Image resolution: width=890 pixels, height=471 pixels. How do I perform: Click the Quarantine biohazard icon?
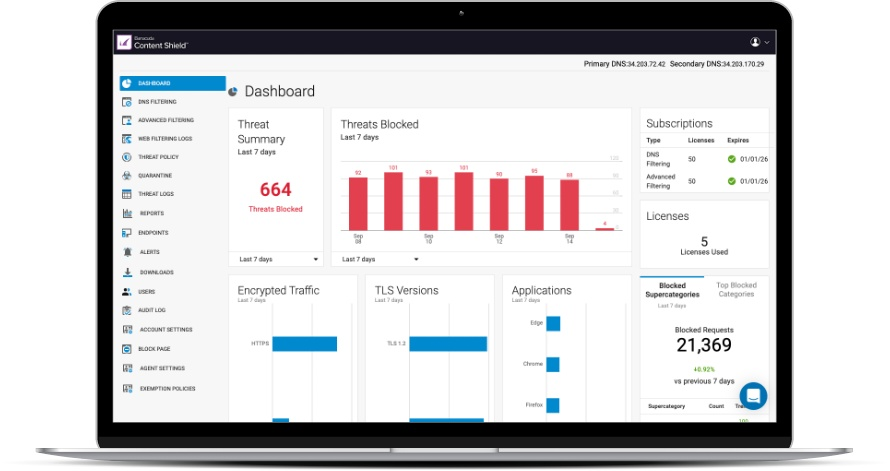coord(127,176)
